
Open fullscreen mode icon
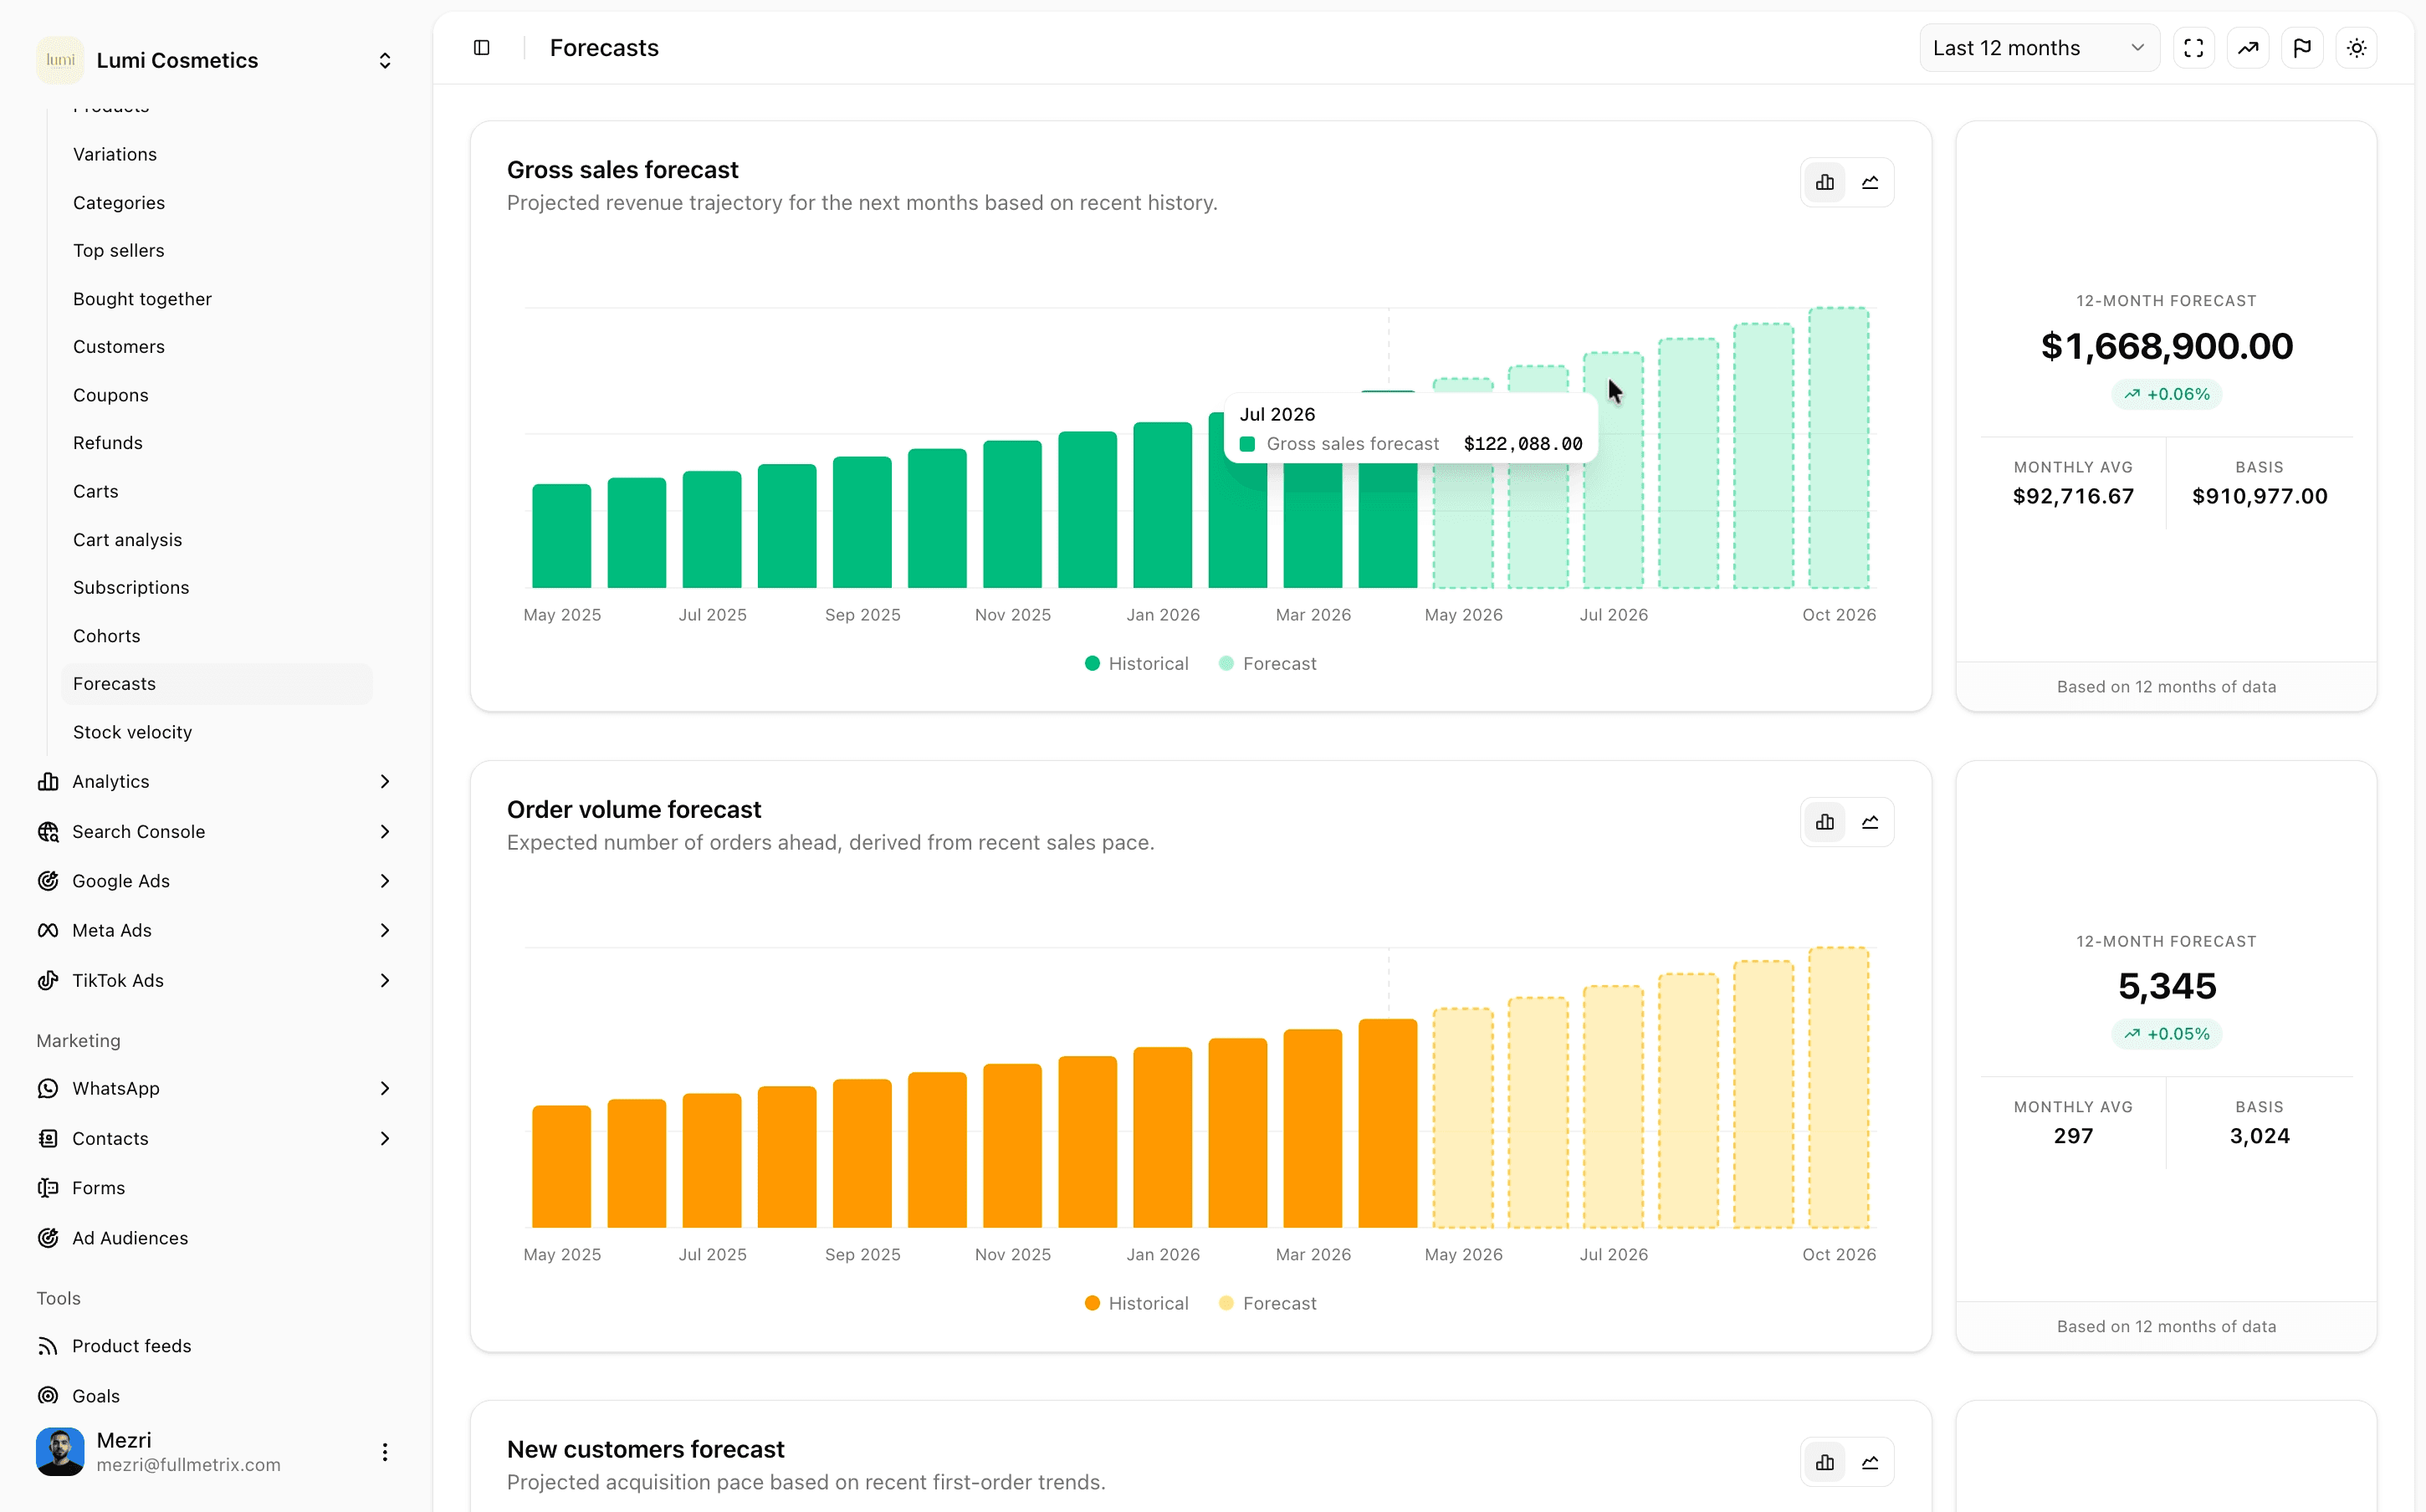click(2193, 48)
